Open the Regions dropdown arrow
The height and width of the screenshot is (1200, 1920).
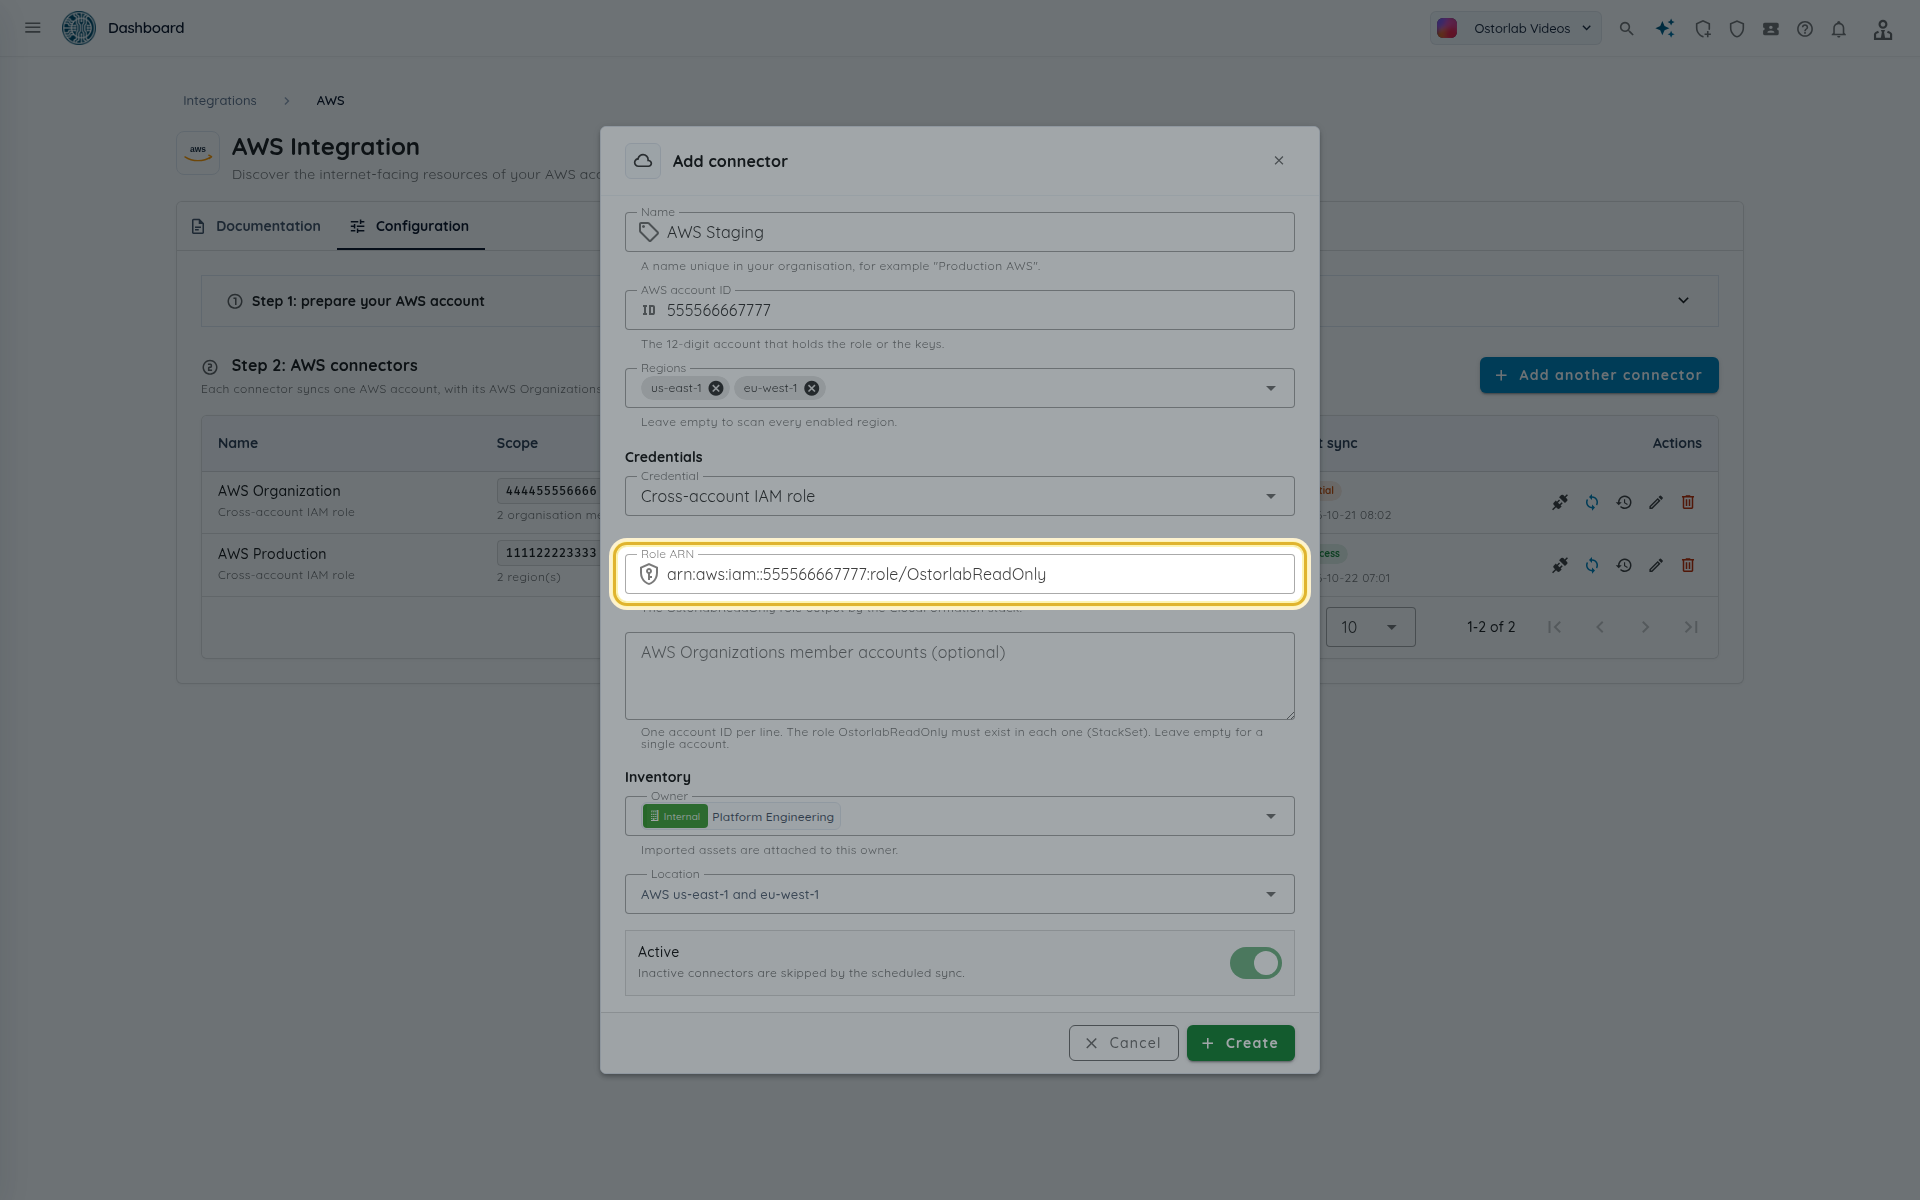[x=1271, y=388]
